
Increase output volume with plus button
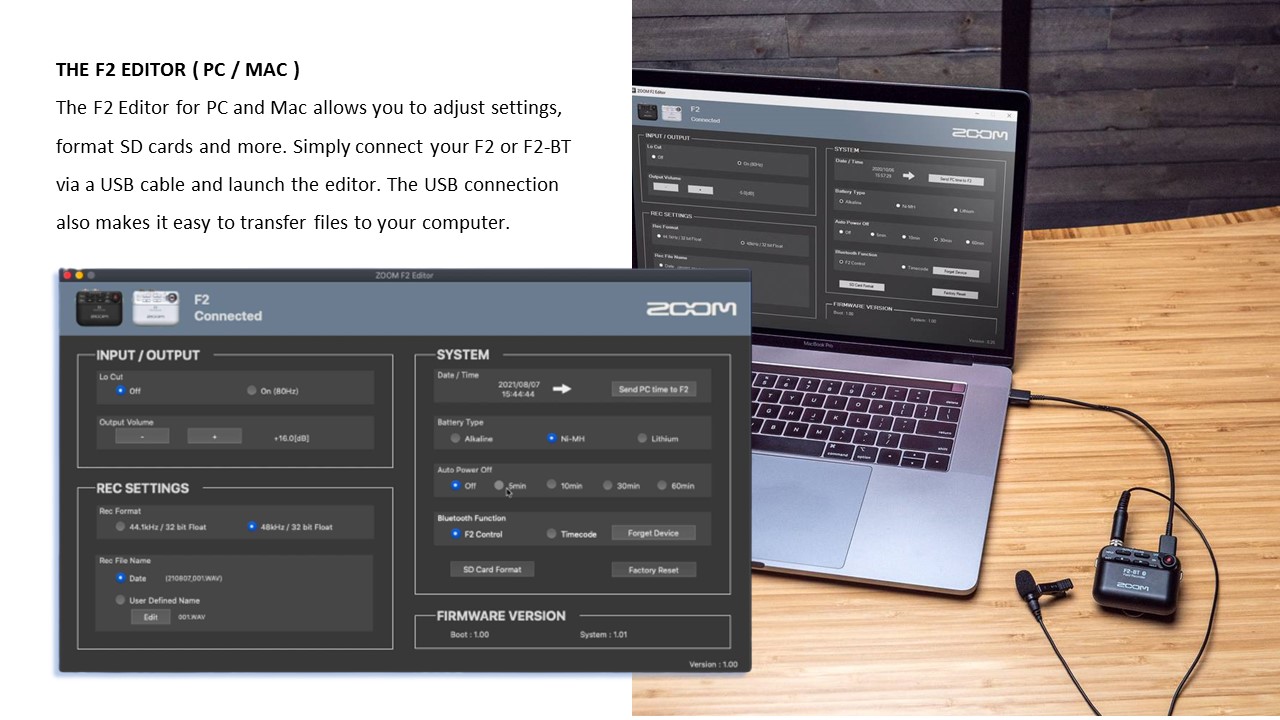[214, 436]
